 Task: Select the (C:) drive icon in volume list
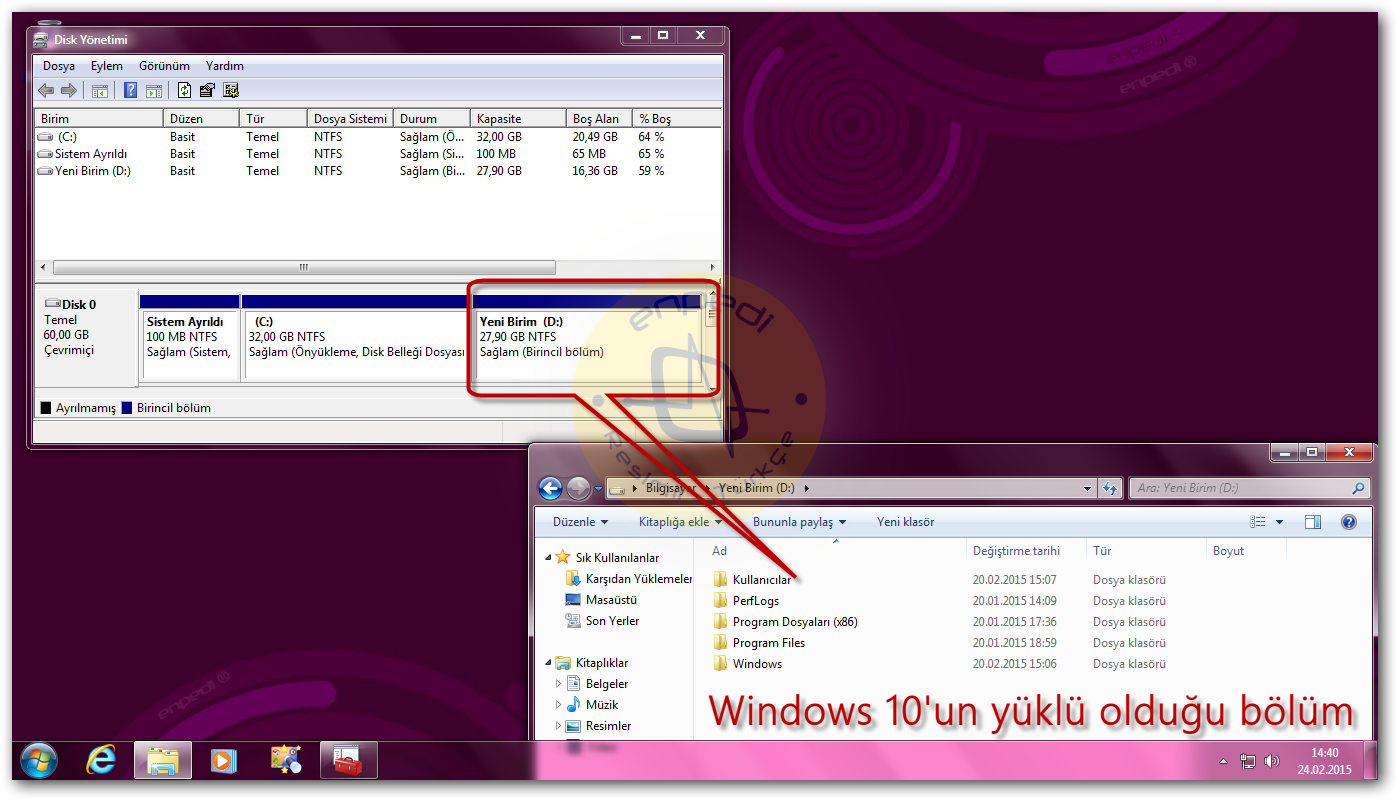46,137
